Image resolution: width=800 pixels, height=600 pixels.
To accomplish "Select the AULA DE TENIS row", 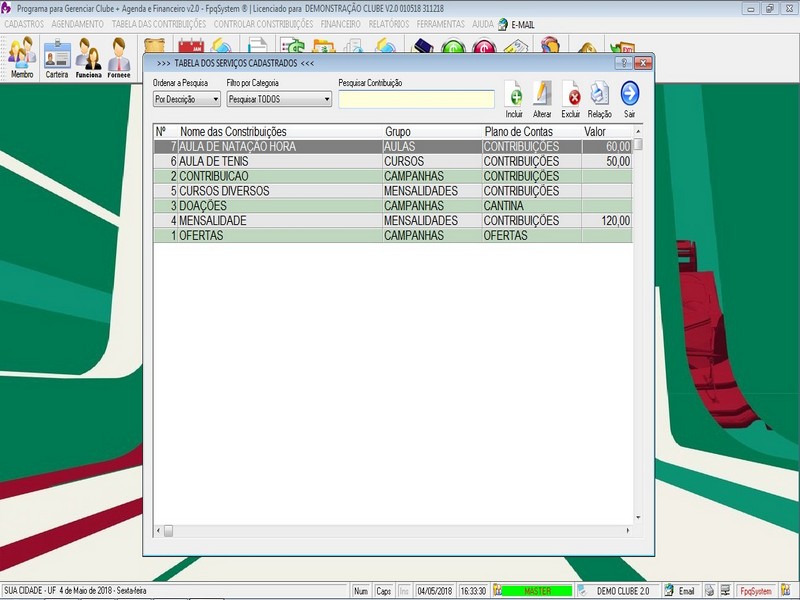I will point(280,161).
